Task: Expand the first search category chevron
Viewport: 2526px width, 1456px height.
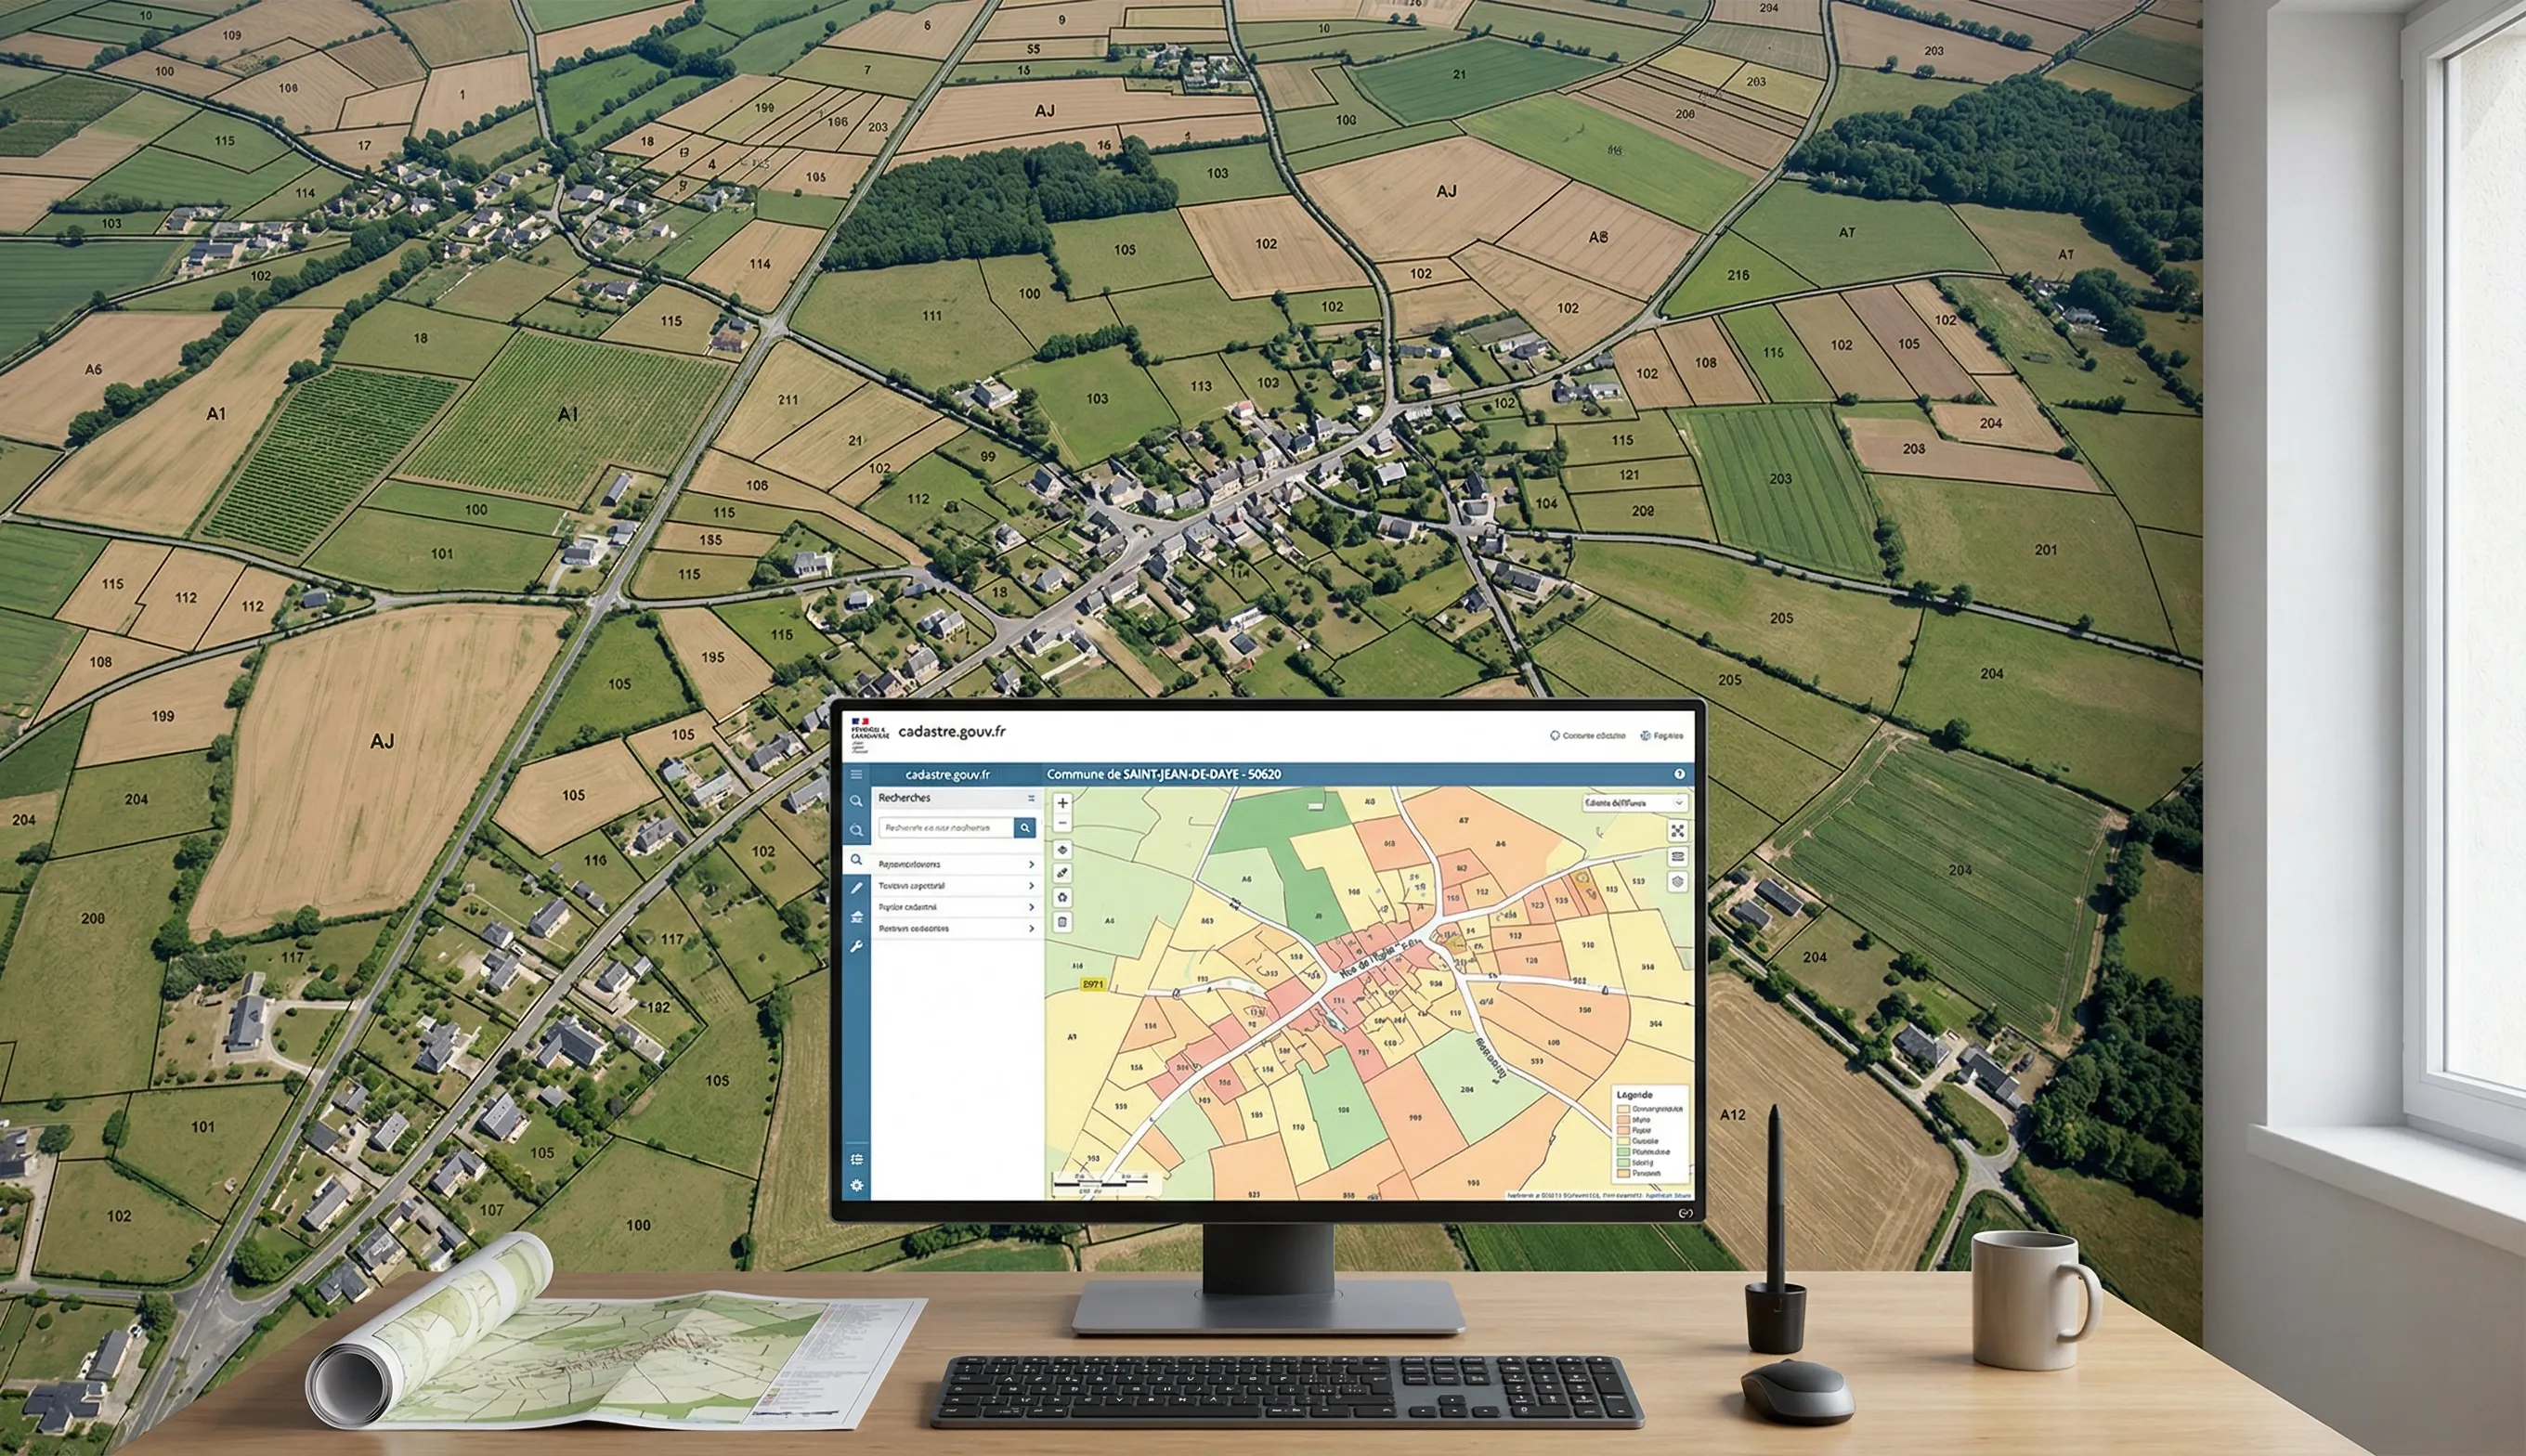Action: (x=1032, y=865)
